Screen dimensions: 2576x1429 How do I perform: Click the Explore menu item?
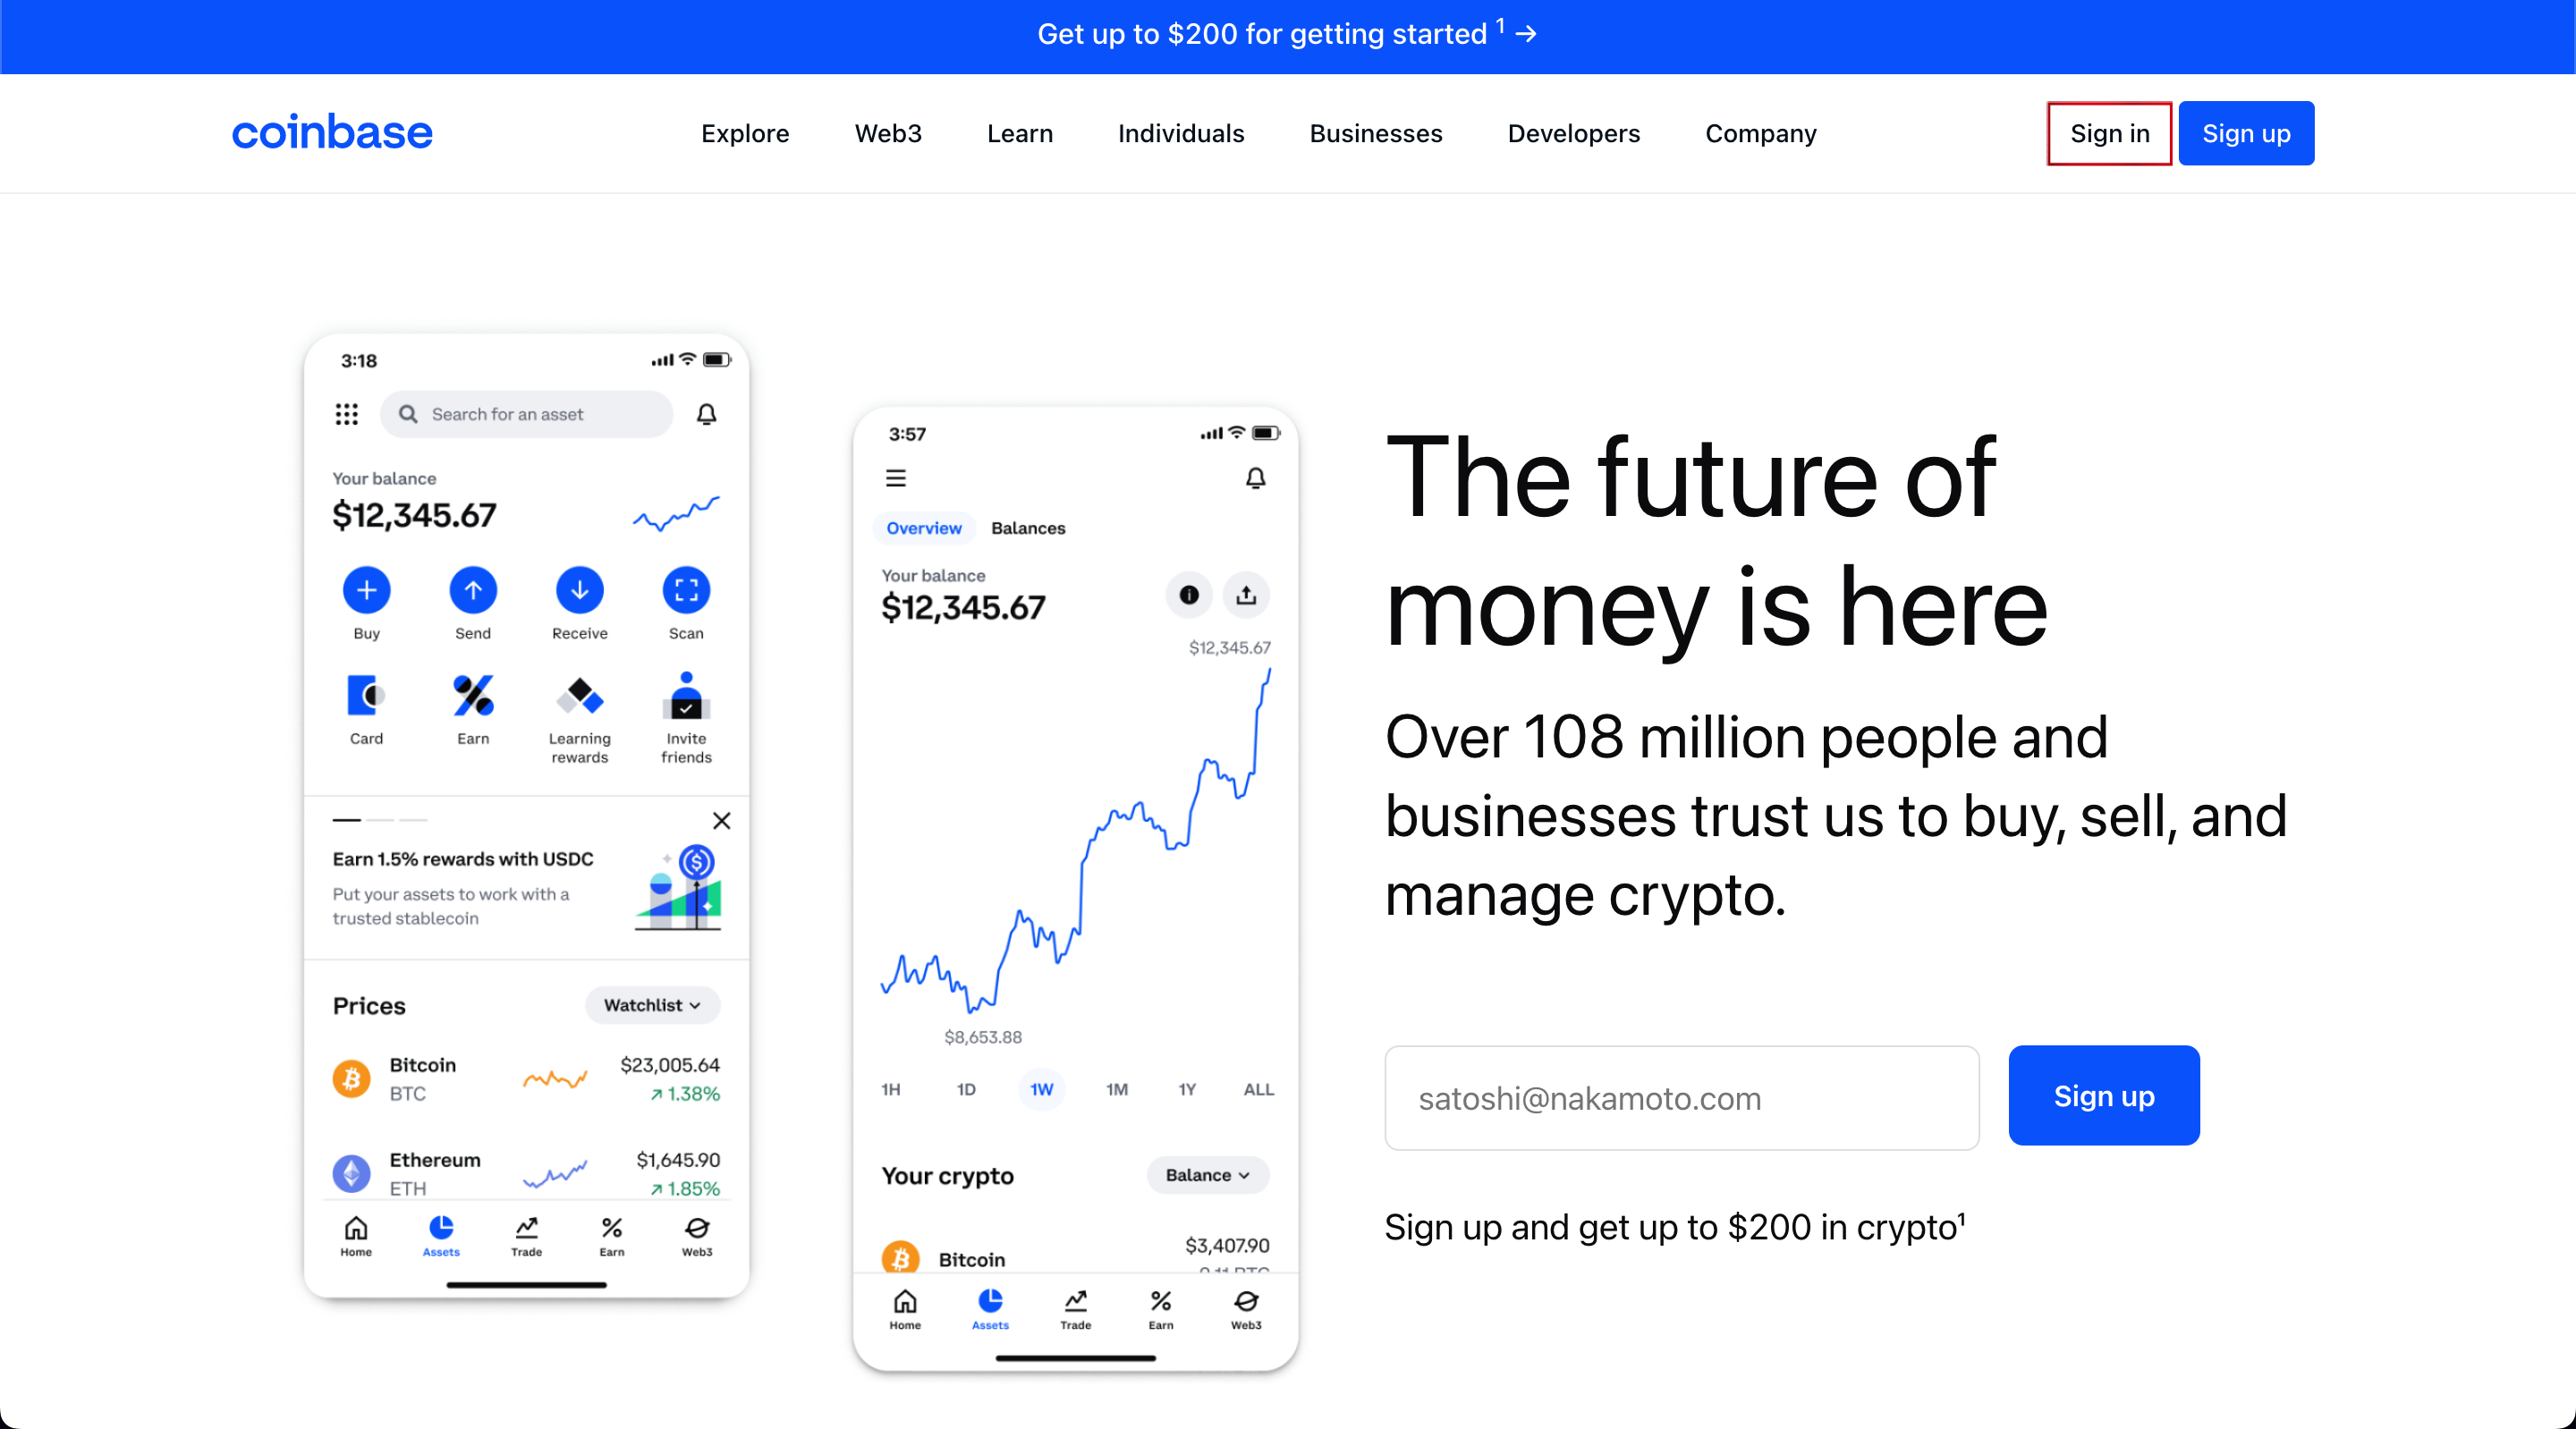coord(742,134)
